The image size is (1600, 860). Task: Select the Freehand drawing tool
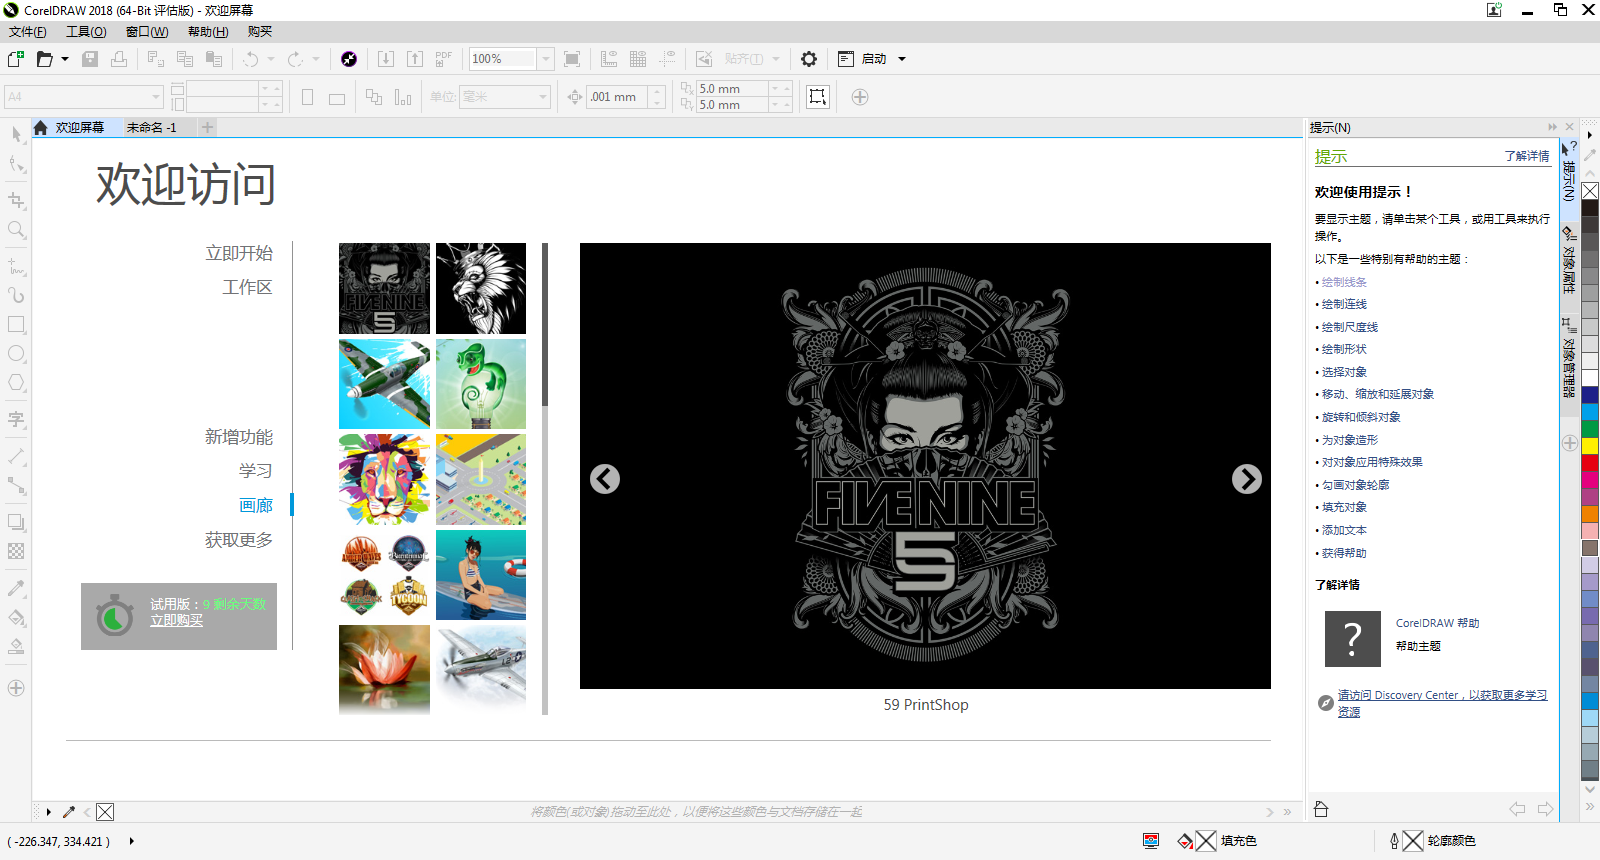click(16, 266)
